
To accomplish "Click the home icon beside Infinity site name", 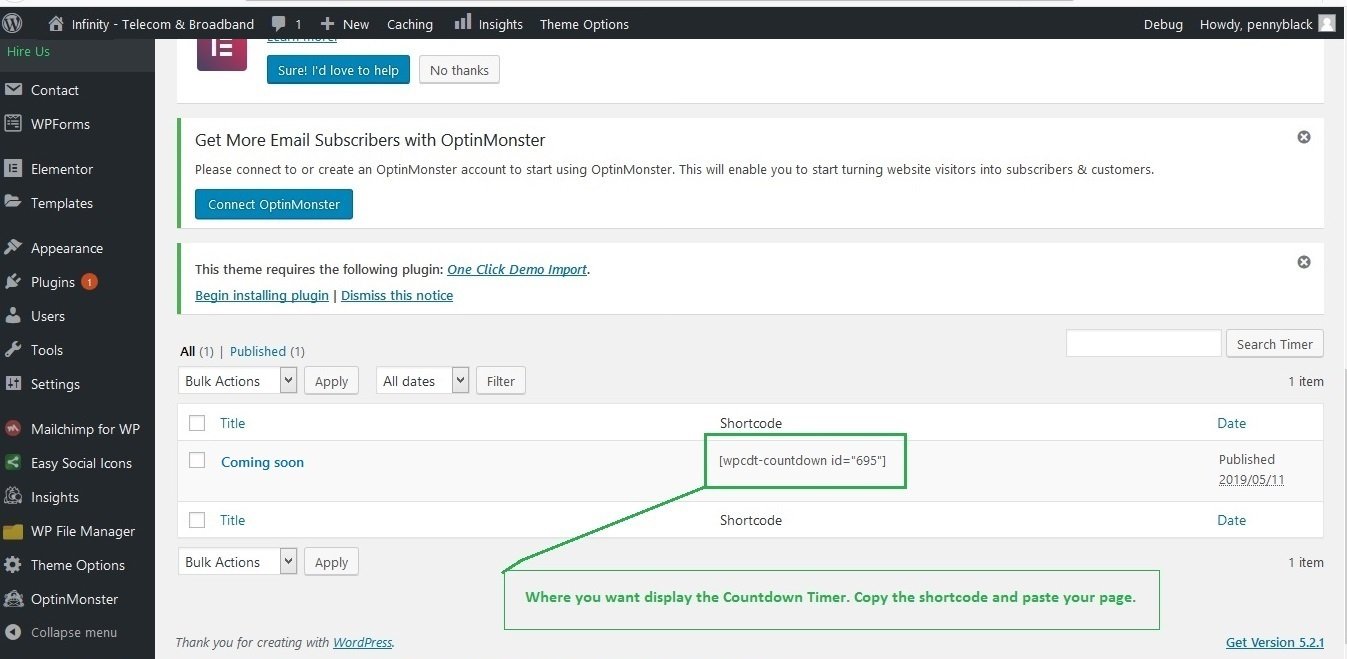I will tap(56, 23).
